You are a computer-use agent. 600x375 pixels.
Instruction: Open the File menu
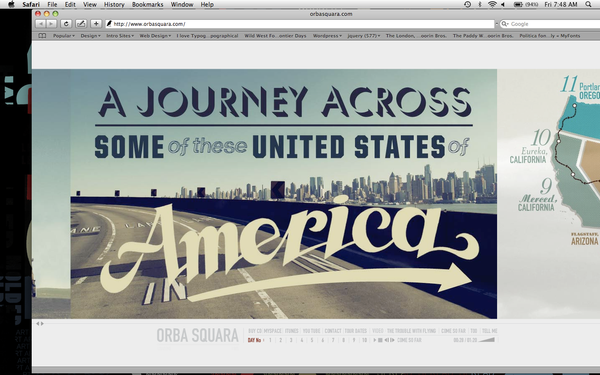52,4
